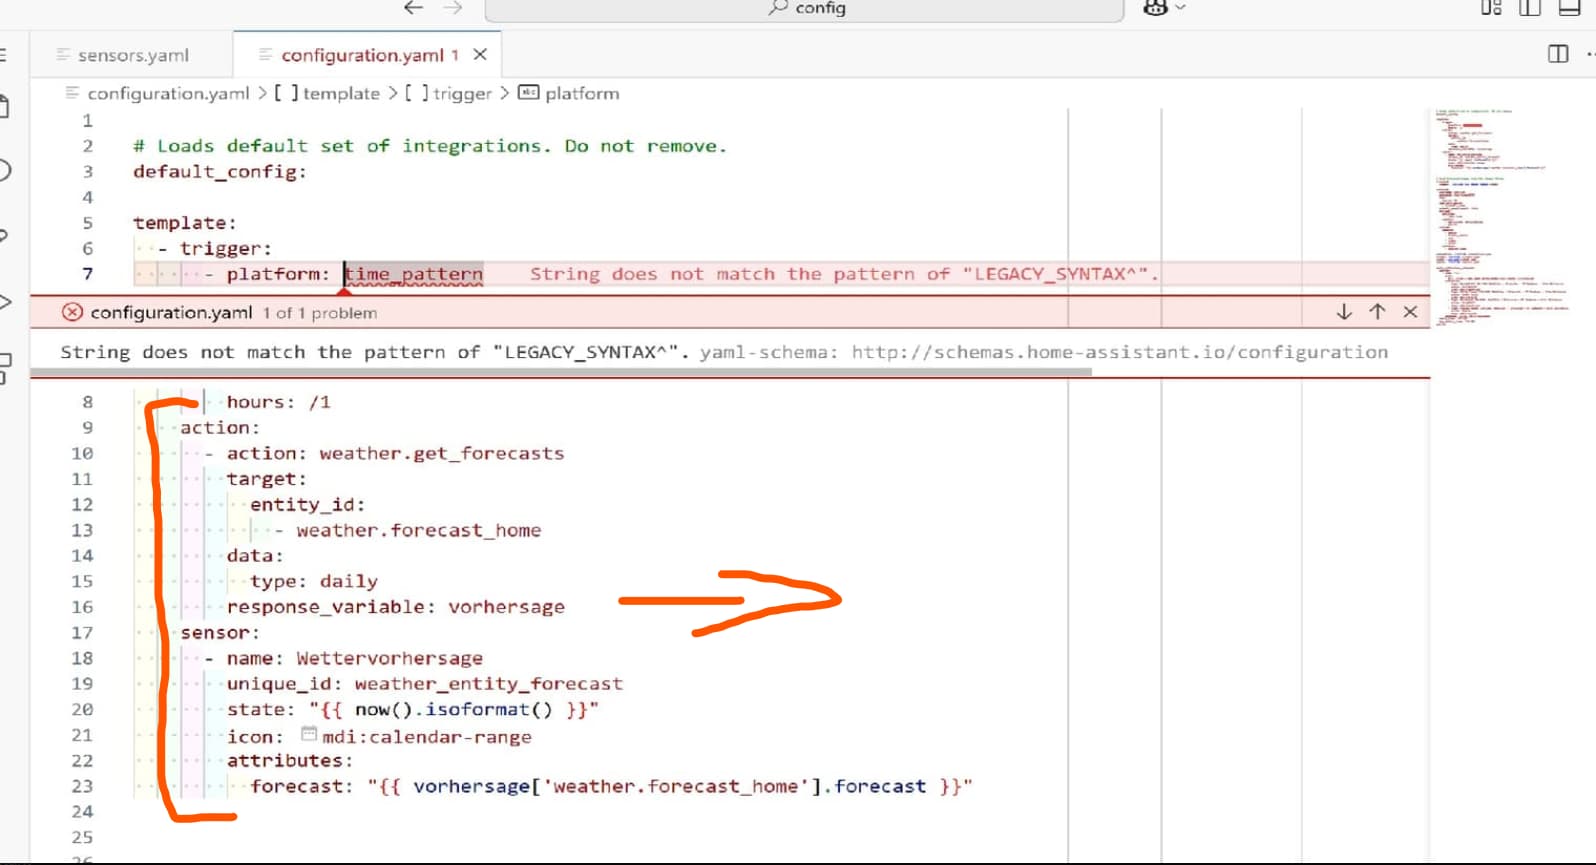
Task: Close the configuration.yaml tab
Action: [480, 55]
